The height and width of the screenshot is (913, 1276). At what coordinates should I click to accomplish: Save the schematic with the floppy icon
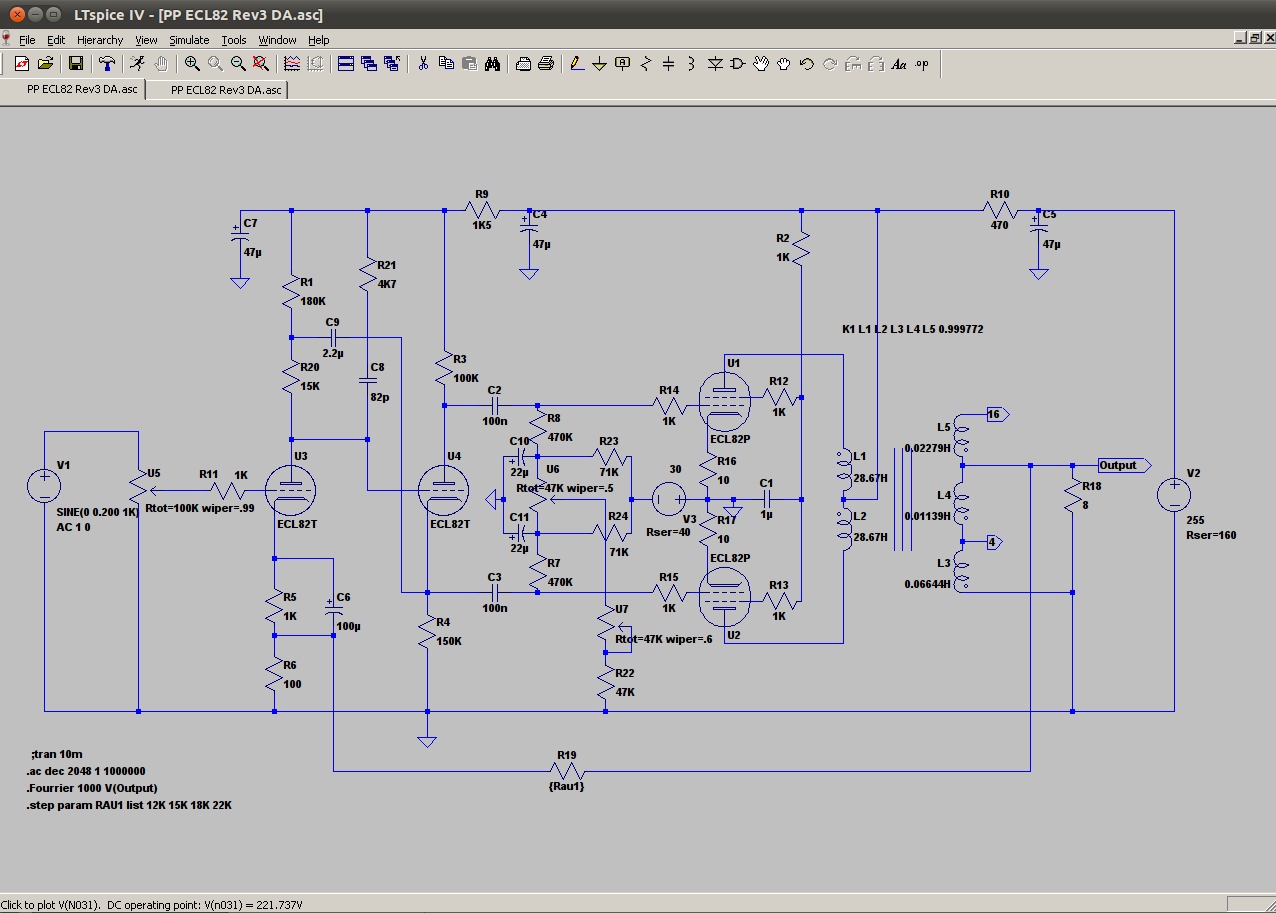click(x=75, y=64)
